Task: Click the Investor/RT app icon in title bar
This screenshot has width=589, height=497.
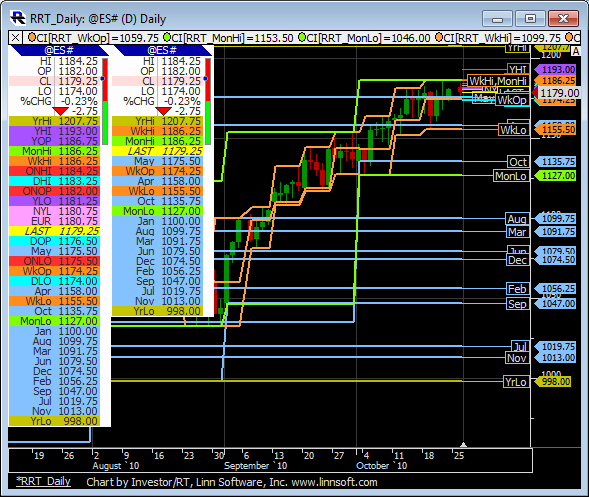Action: [18, 18]
